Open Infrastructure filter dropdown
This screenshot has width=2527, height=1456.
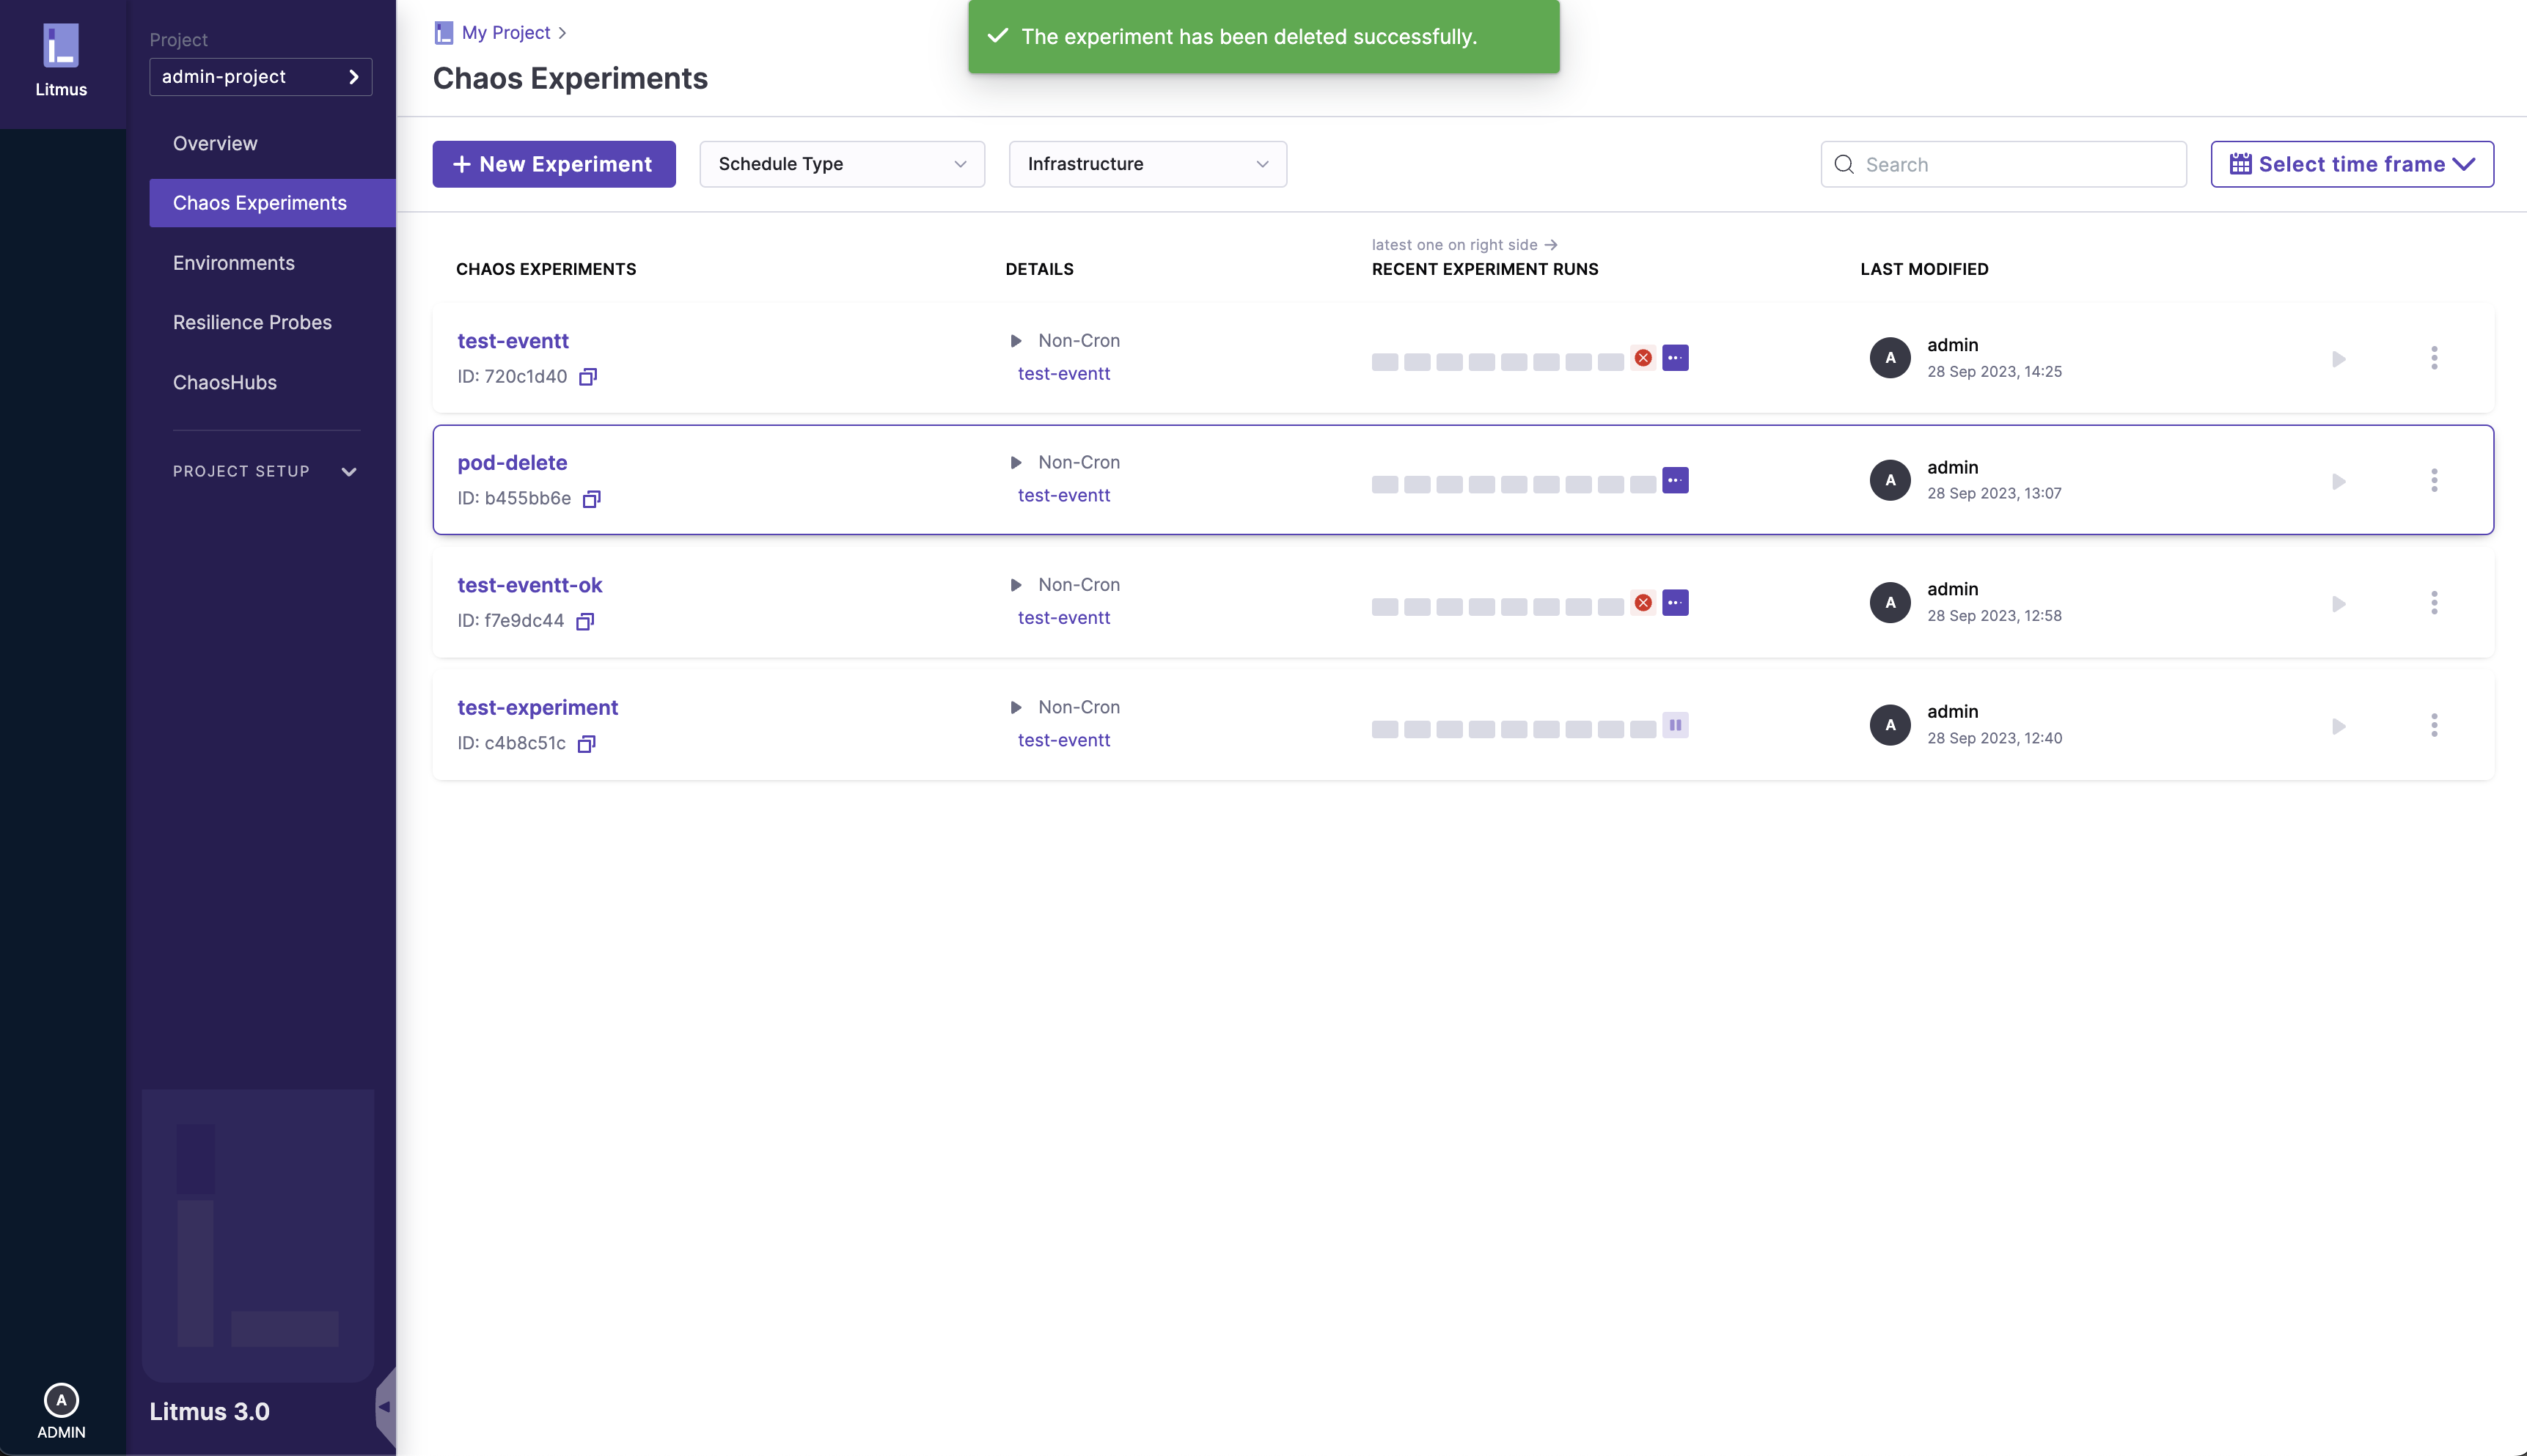coord(1147,164)
